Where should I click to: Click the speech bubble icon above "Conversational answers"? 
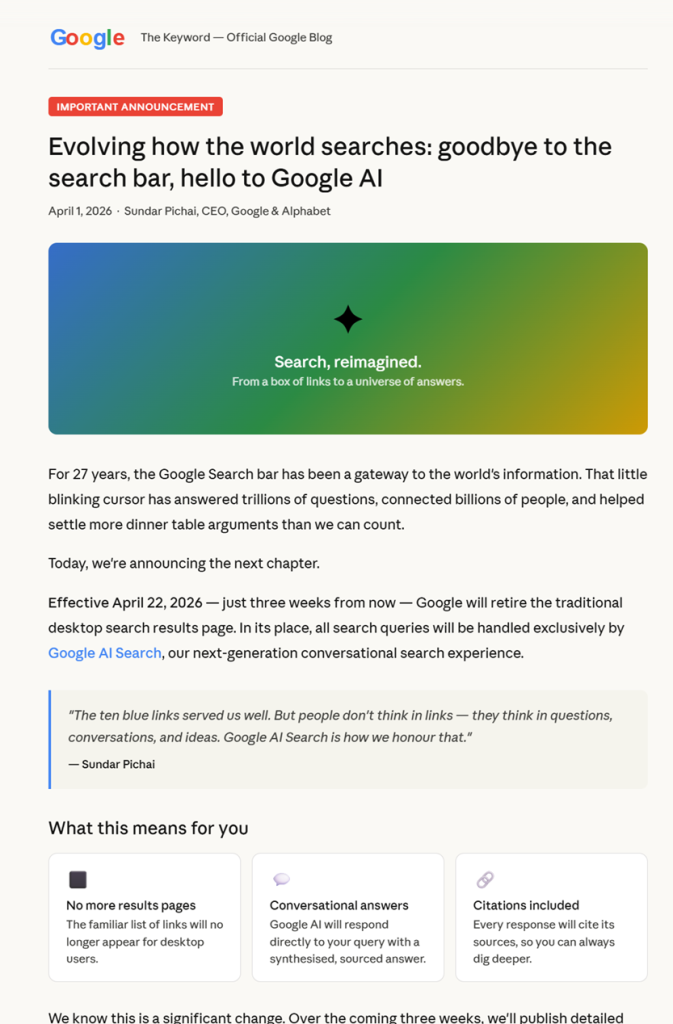[x=281, y=880]
